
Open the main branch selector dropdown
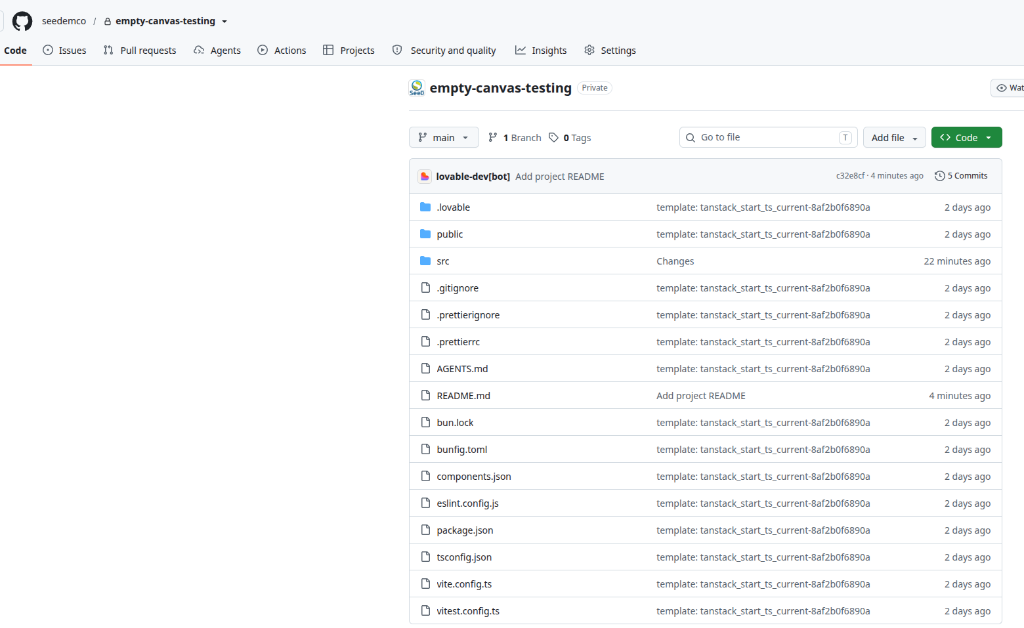click(x=443, y=137)
